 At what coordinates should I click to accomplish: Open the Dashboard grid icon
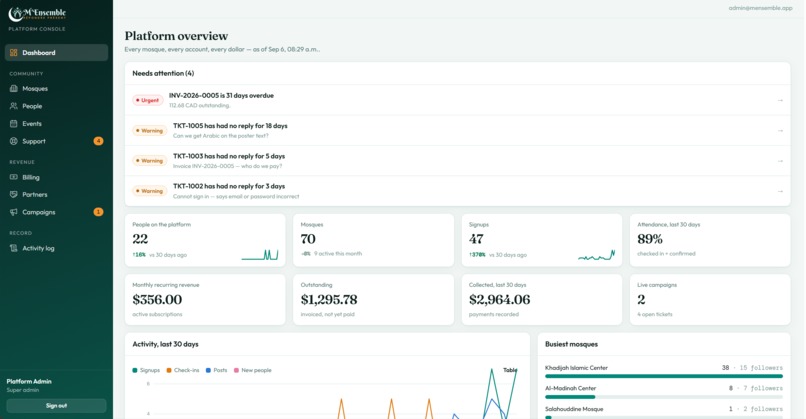pyautogui.click(x=14, y=52)
